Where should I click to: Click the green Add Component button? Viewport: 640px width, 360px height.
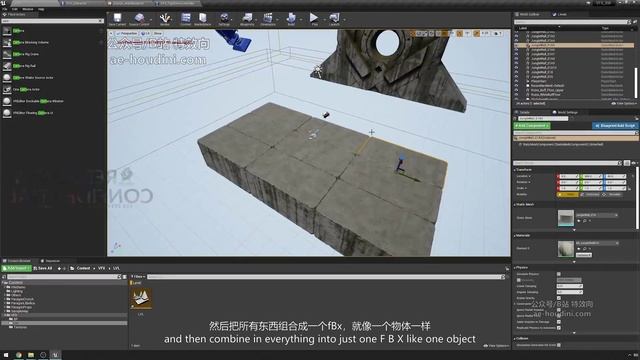pos(531,126)
